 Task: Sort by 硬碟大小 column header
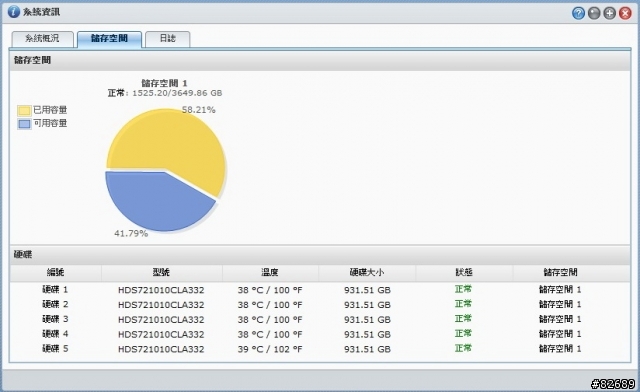pos(367,272)
